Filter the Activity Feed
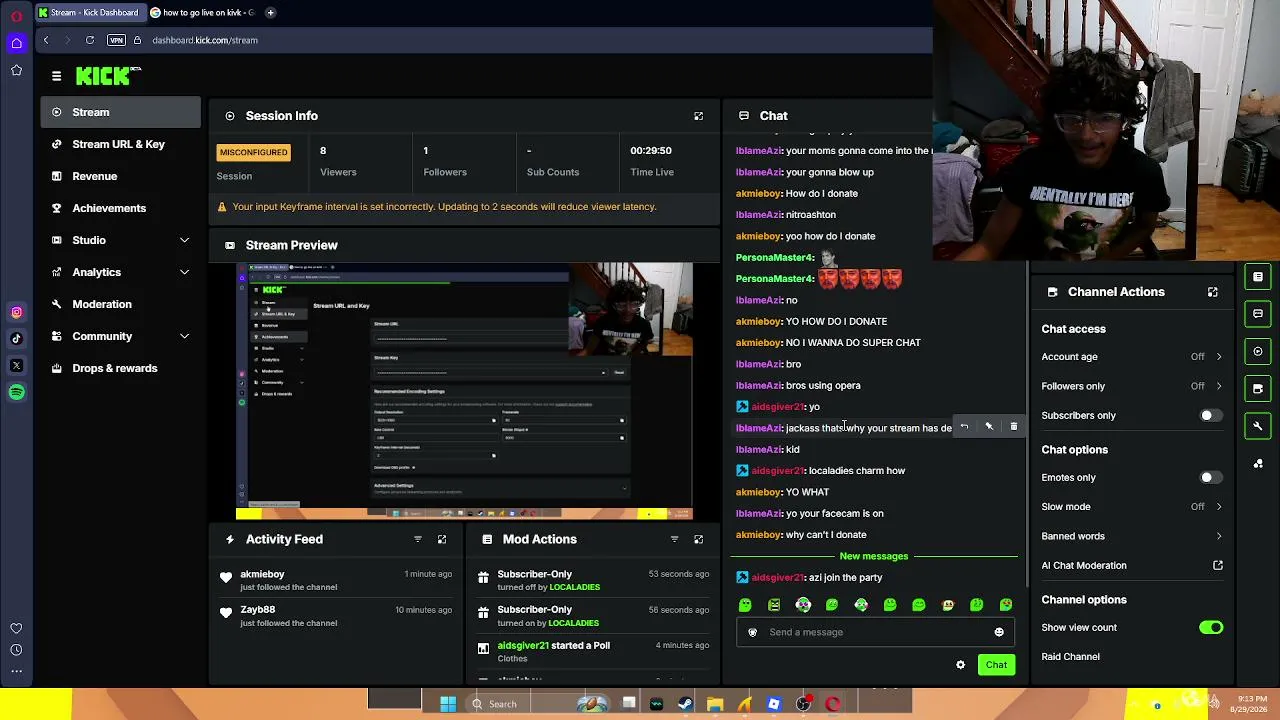Image resolution: width=1280 pixels, height=720 pixels. (x=418, y=539)
